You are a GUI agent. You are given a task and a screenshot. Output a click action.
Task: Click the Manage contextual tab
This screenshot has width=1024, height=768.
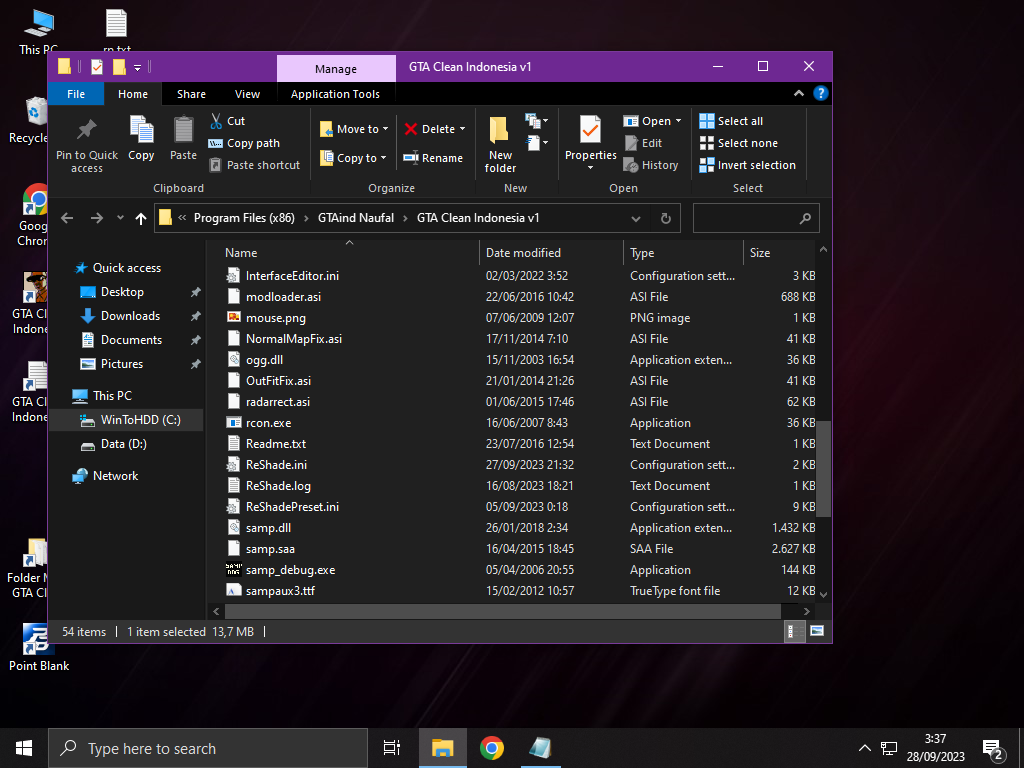click(x=336, y=69)
